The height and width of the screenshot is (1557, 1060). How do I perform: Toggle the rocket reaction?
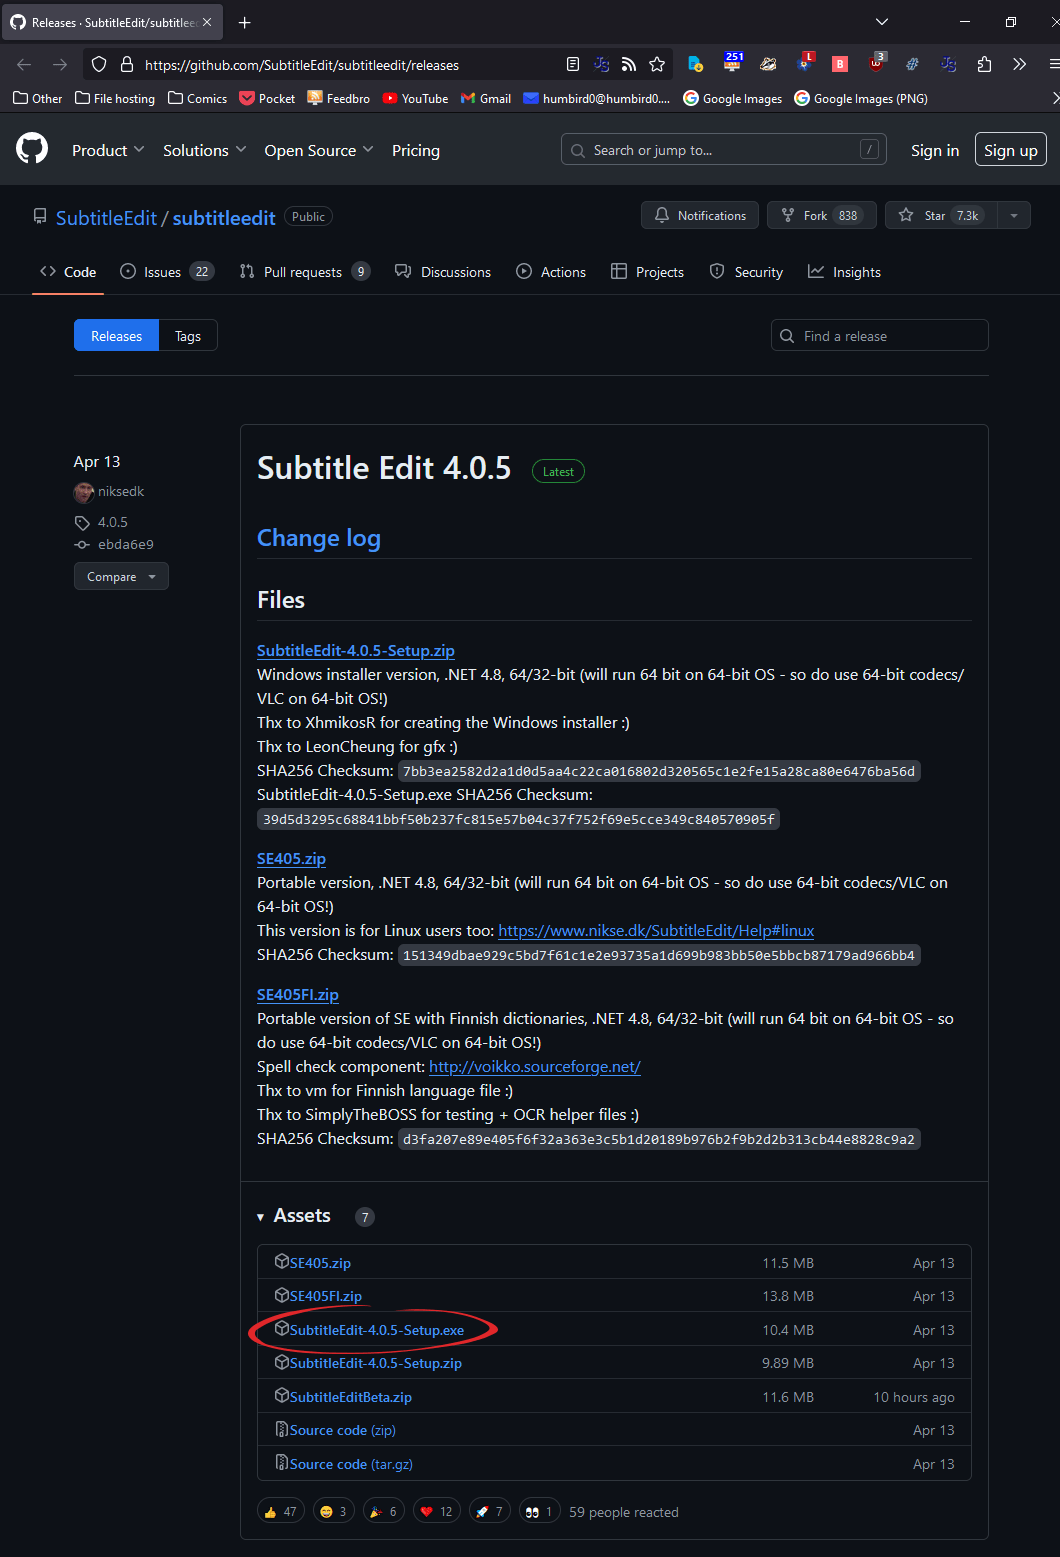coord(490,1511)
